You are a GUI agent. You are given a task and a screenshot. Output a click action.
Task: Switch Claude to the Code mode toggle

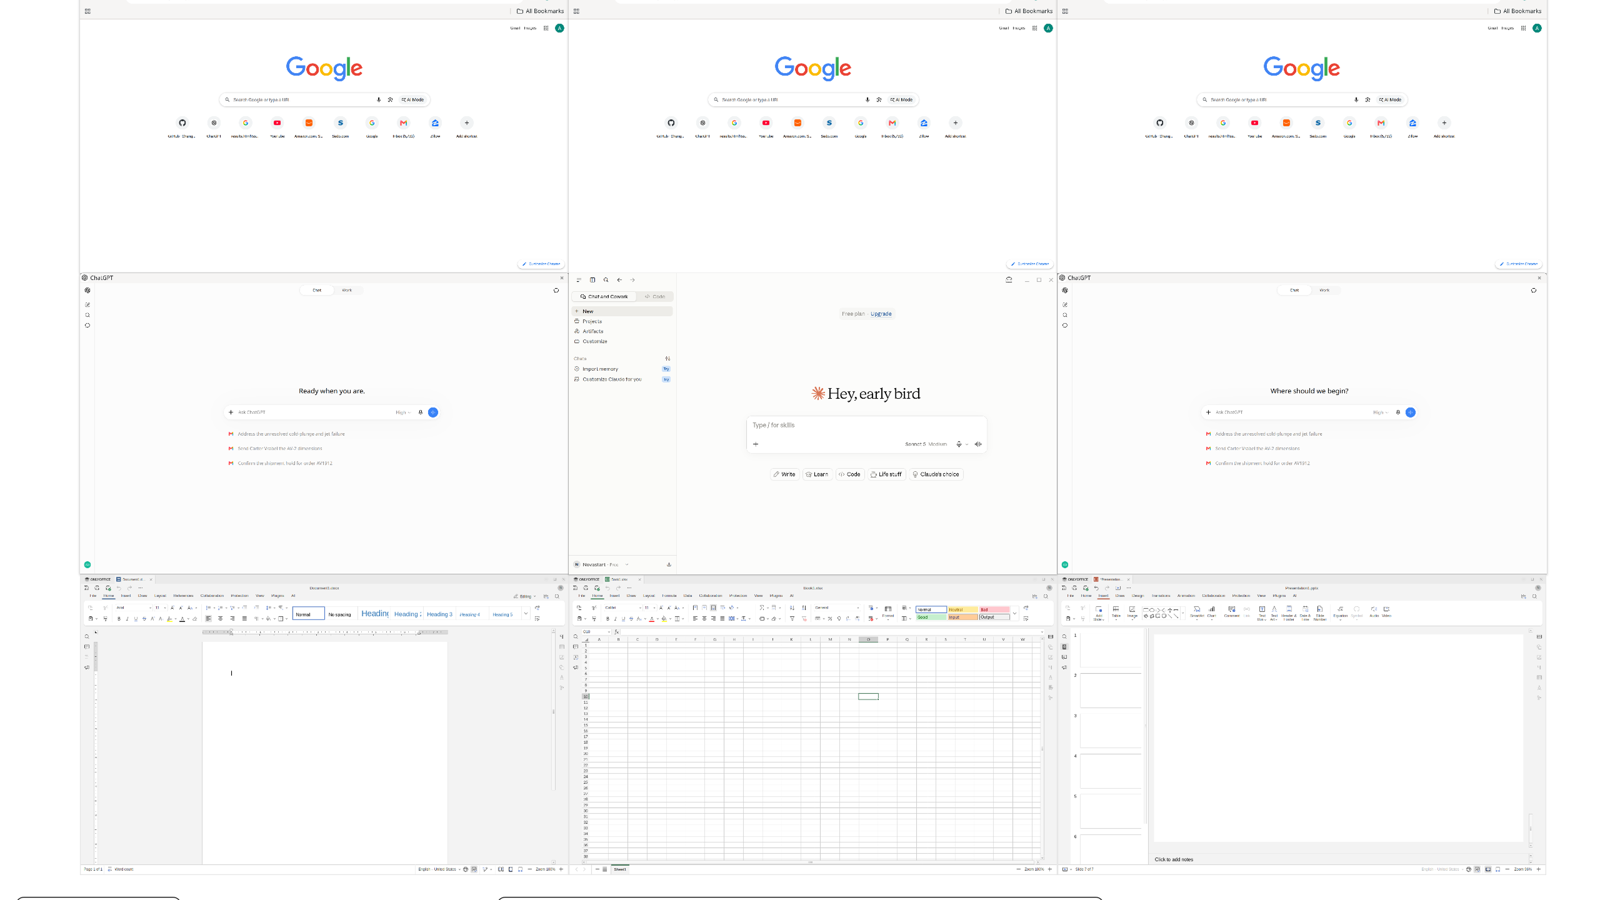pyautogui.click(x=655, y=296)
